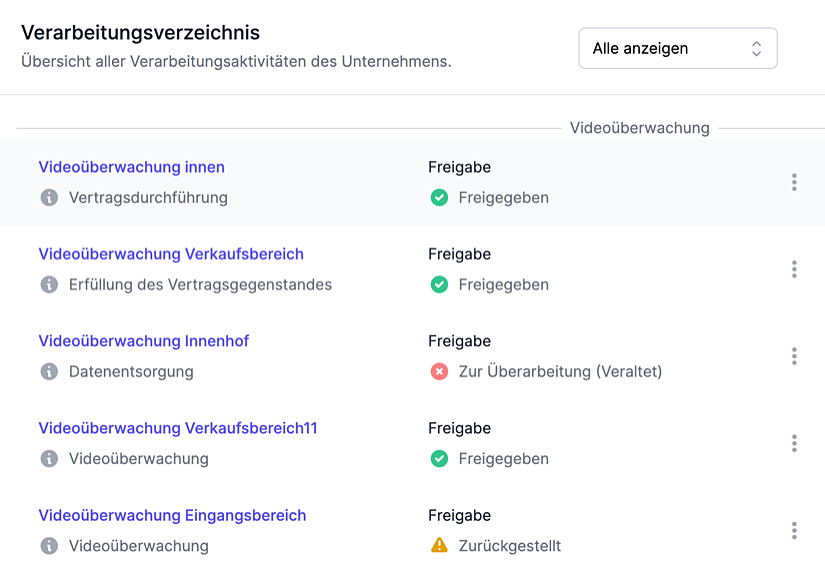Open the 'Alle anzeigen' filter dropdown
Viewport: 825px width, 570px height.
click(677, 48)
